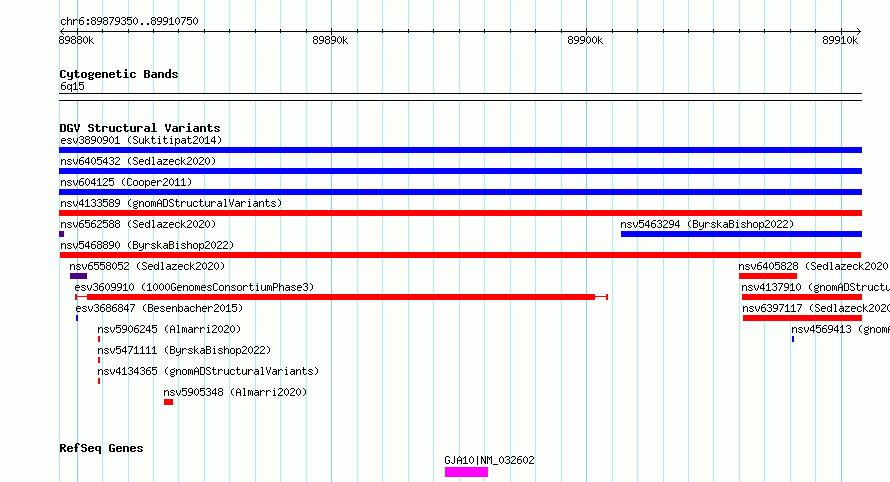Screen dimensions: 890x482
Task: Open the nsv604125 (Cooper2011) variant bar
Action: click(x=460, y=192)
